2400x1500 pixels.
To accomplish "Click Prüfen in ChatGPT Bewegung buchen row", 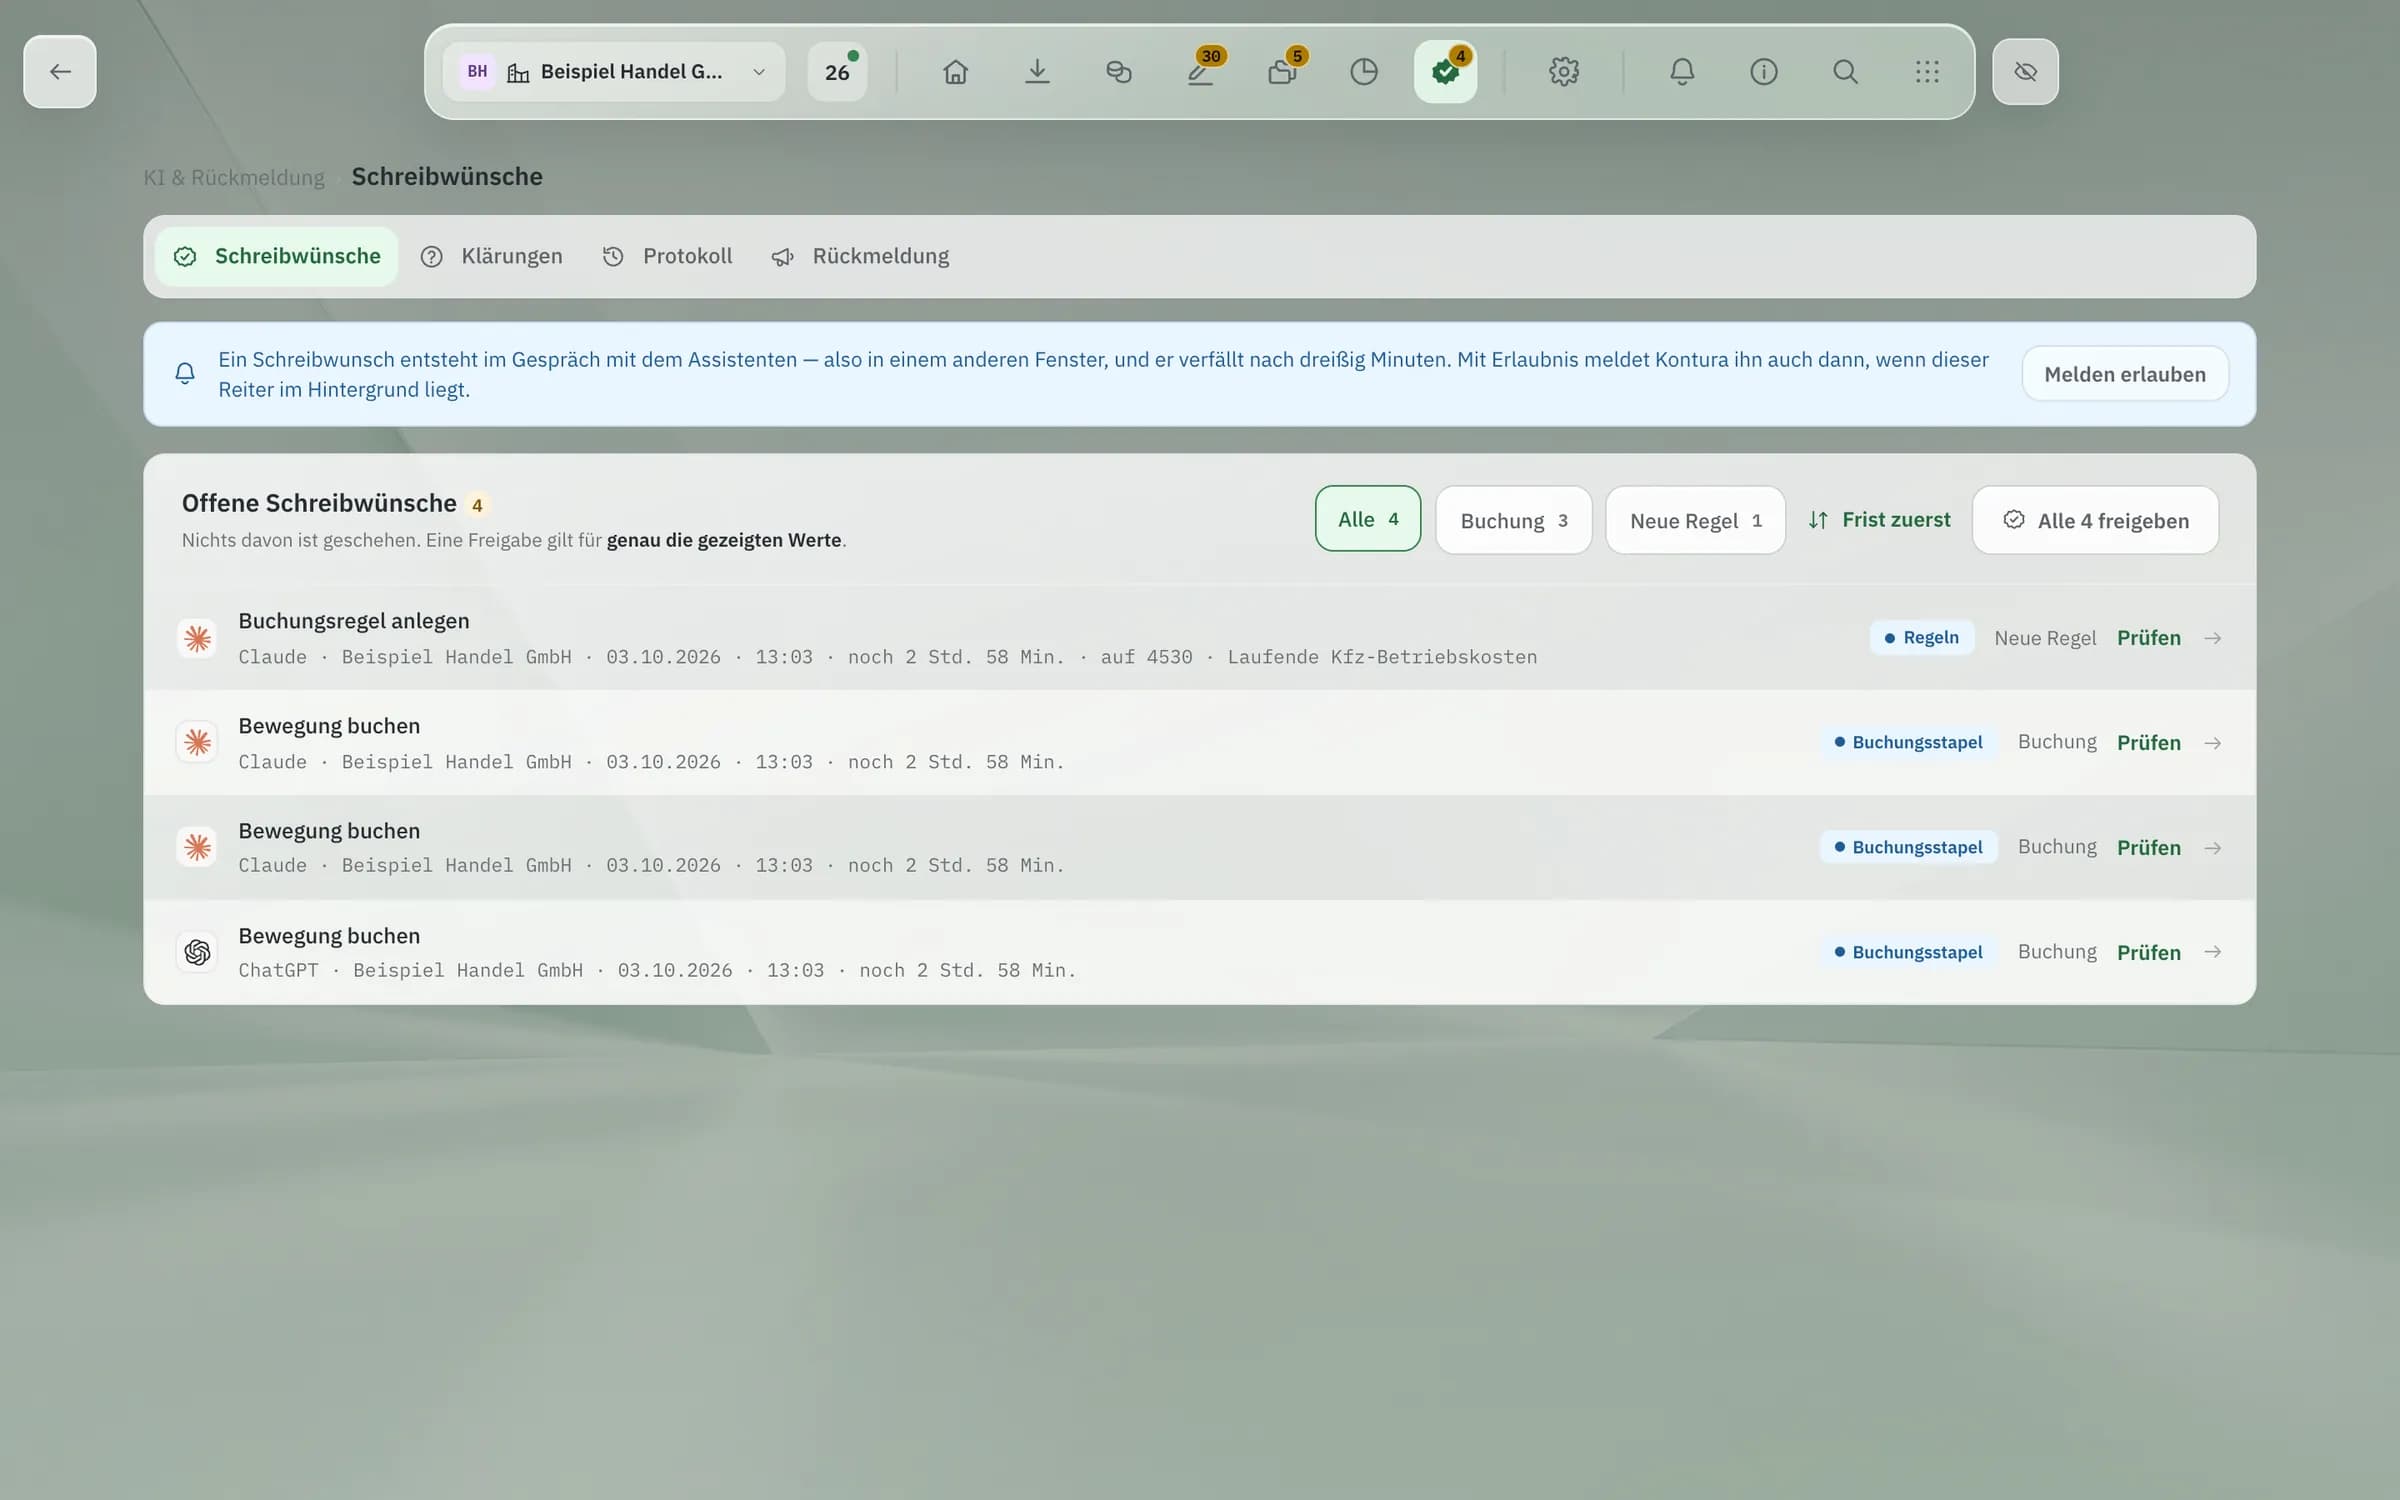I will (2148, 953).
